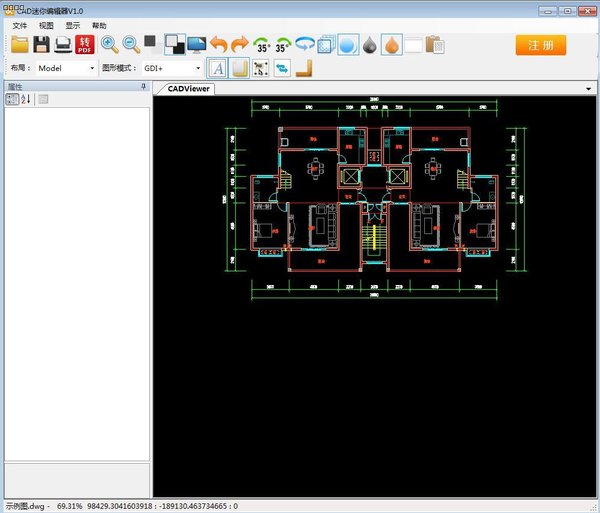Click the print icon

pos(62,44)
